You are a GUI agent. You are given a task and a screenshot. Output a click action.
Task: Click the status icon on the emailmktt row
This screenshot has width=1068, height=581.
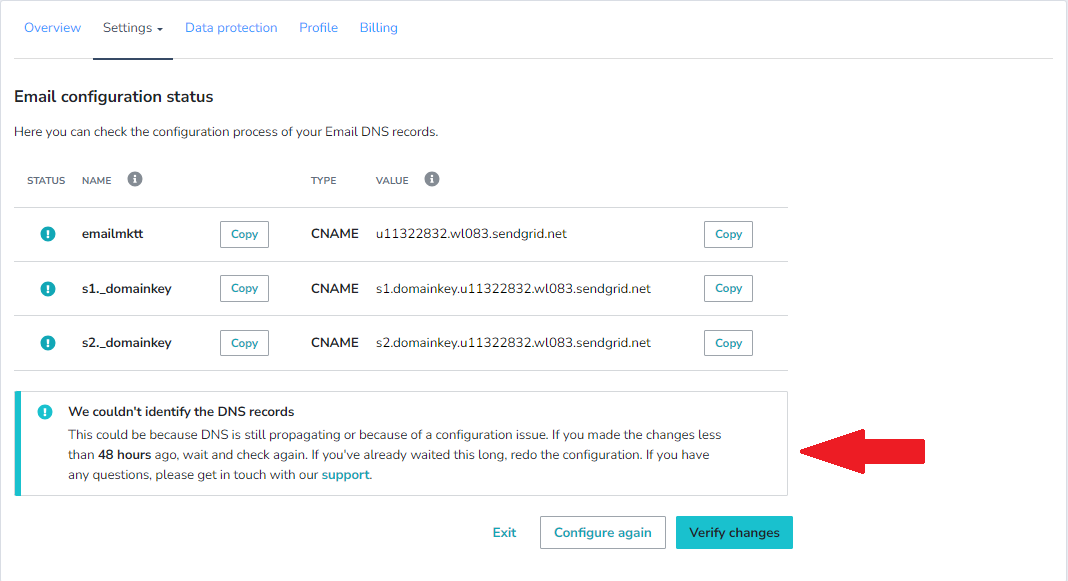tap(47, 233)
